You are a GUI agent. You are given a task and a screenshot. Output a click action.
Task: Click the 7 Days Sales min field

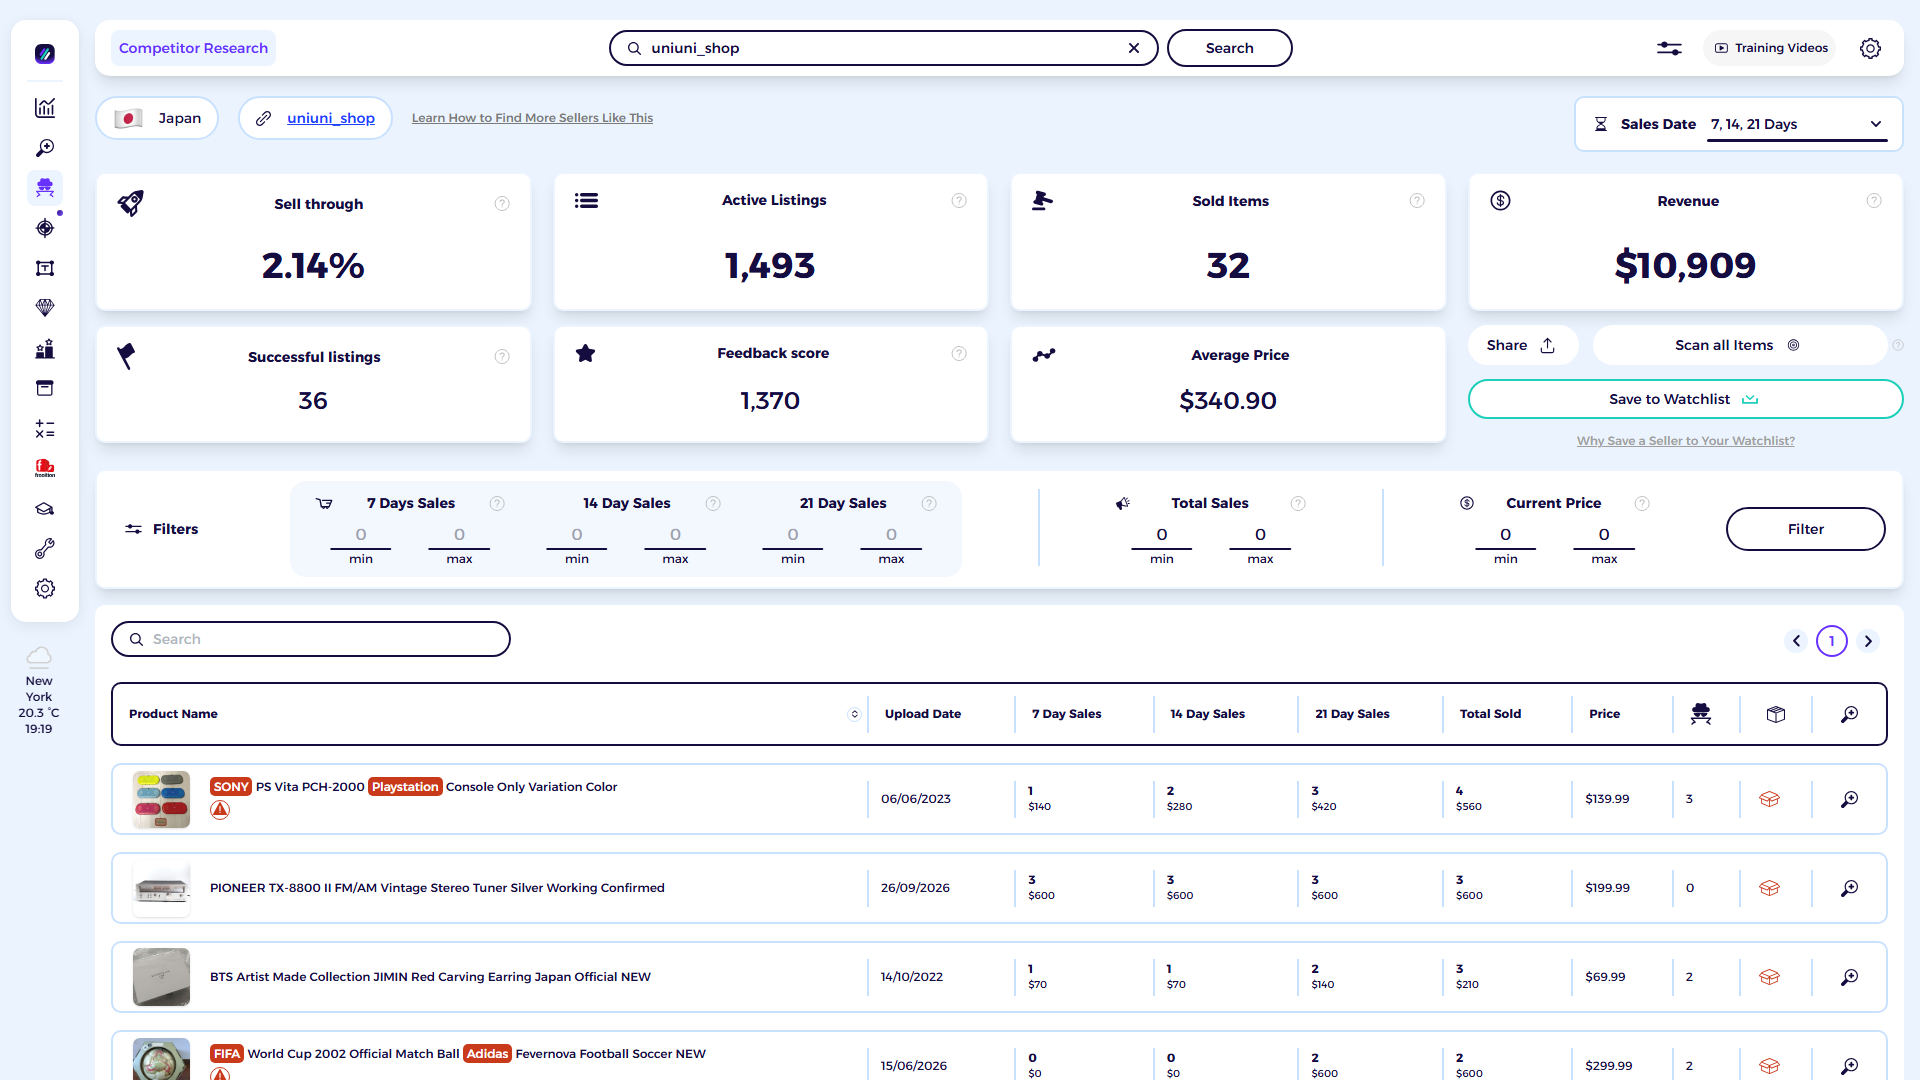tap(361, 536)
